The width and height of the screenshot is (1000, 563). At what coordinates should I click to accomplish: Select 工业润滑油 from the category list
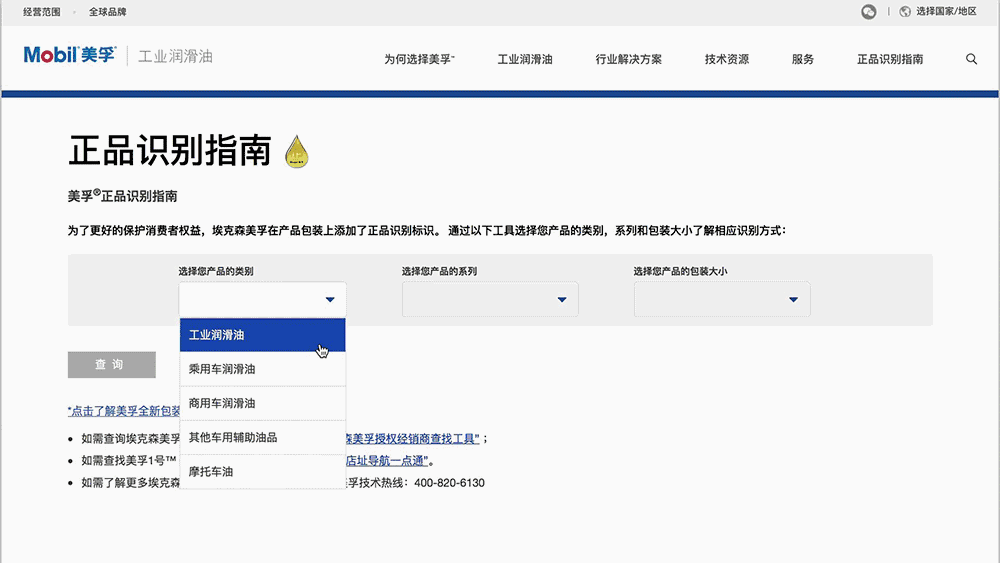(262, 335)
